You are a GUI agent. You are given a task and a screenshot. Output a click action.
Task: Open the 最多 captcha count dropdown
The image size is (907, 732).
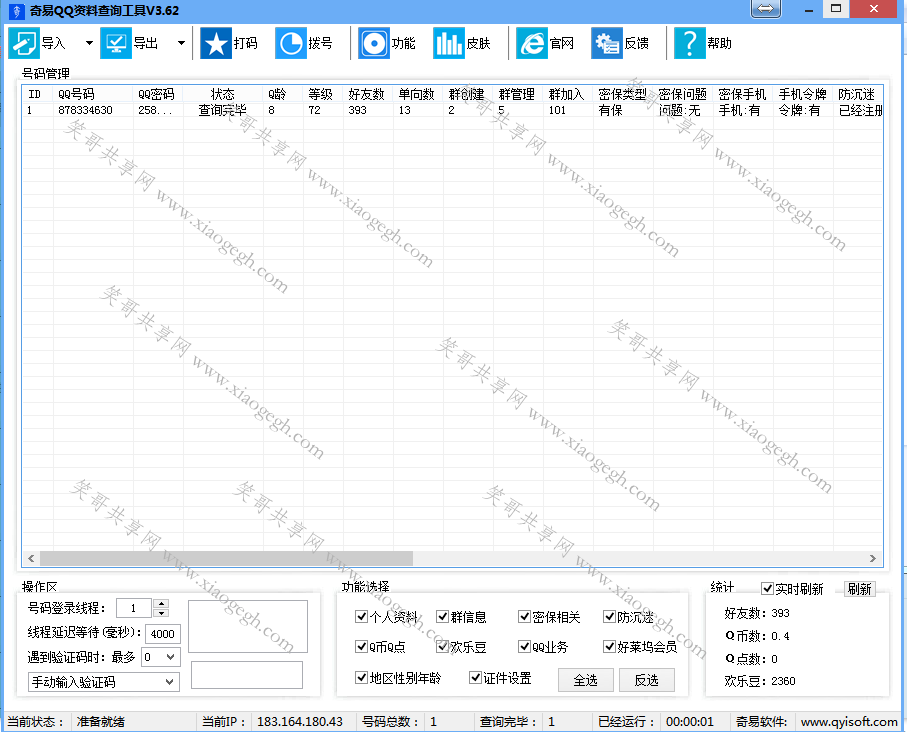(161, 657)
